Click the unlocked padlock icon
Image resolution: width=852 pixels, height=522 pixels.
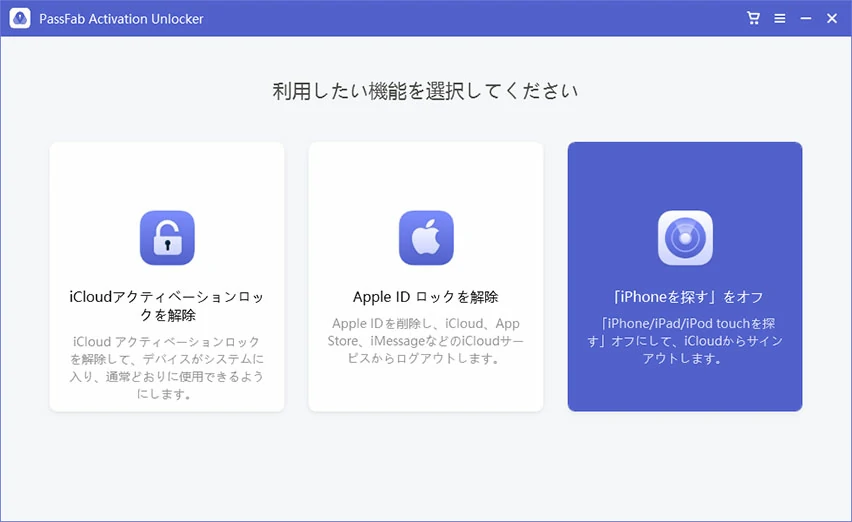167,238
